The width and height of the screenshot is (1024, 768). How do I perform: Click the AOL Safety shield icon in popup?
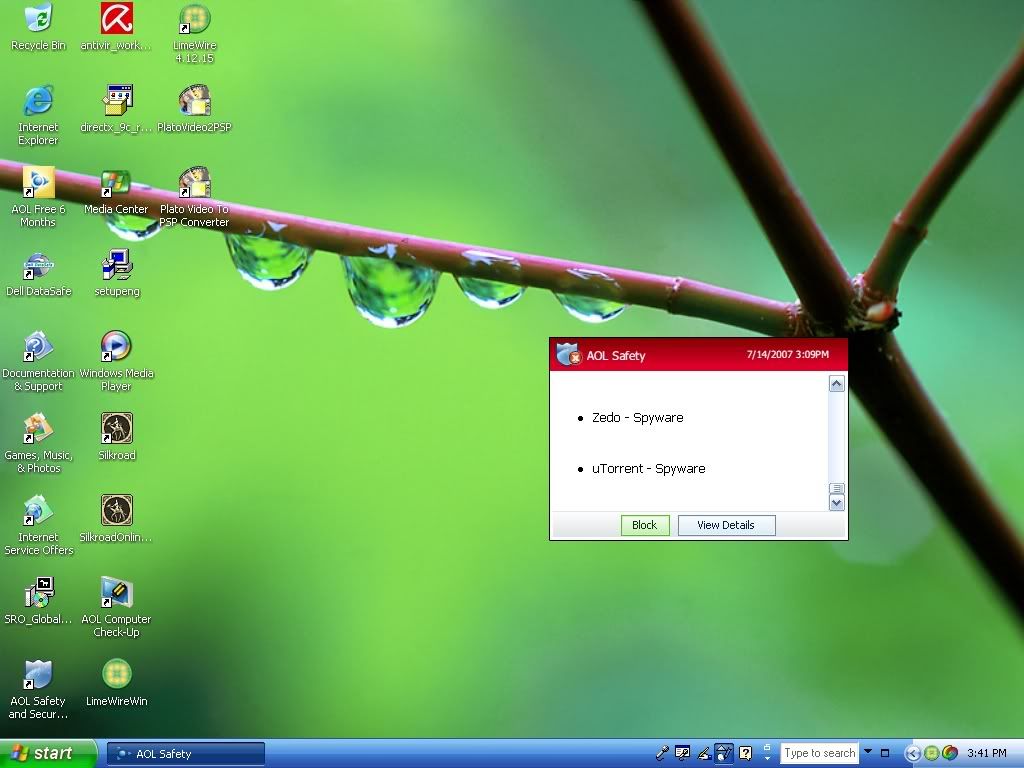click(x=568, y=355)
